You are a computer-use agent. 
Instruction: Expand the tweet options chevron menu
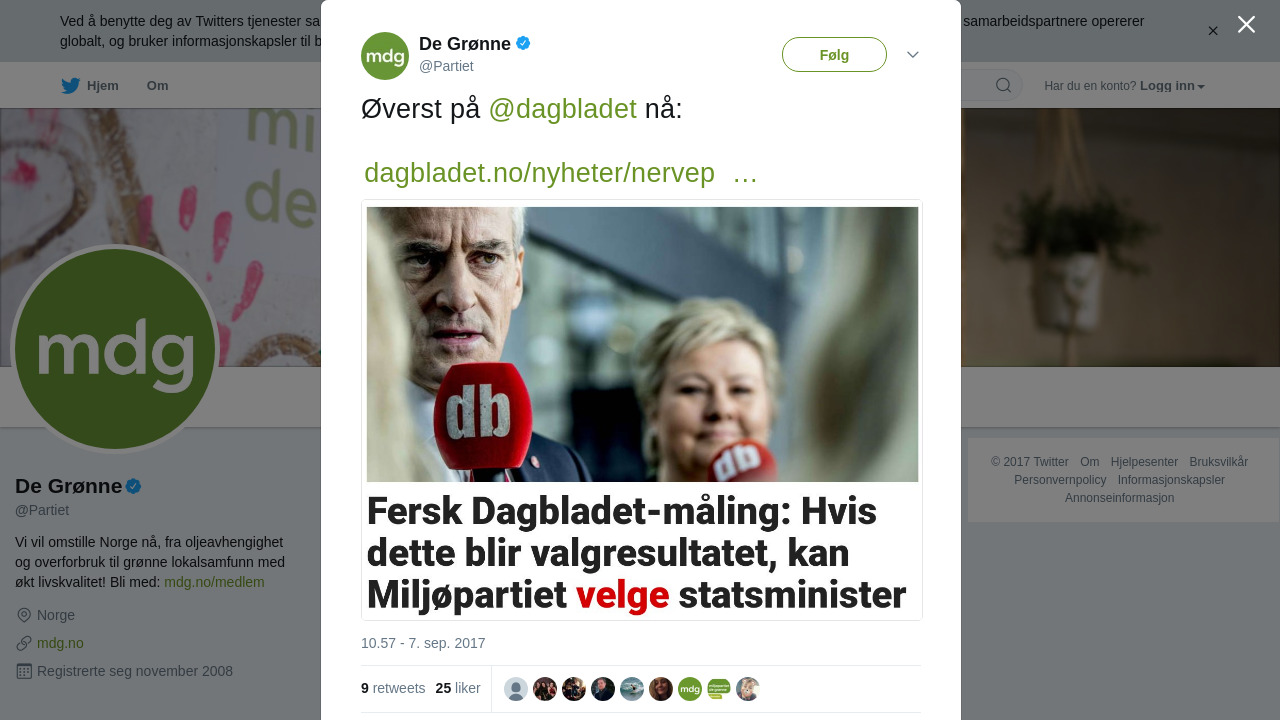913,55
